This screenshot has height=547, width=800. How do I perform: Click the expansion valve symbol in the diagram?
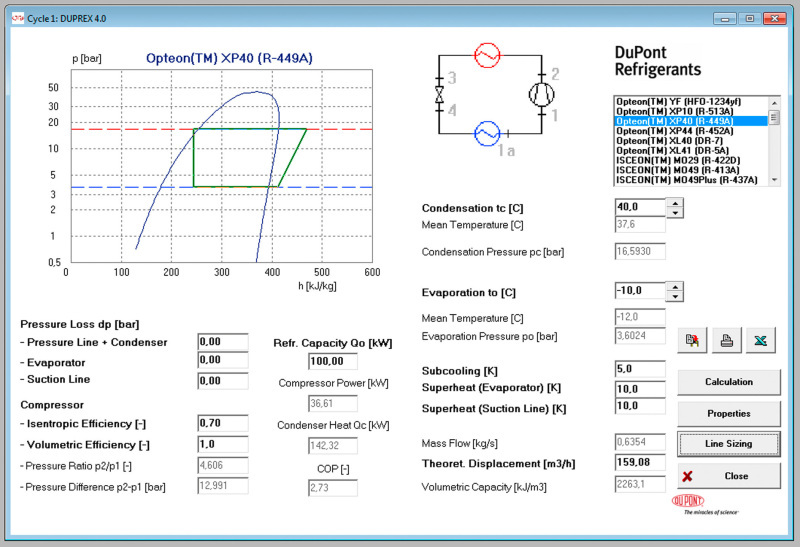pos(439,94)
